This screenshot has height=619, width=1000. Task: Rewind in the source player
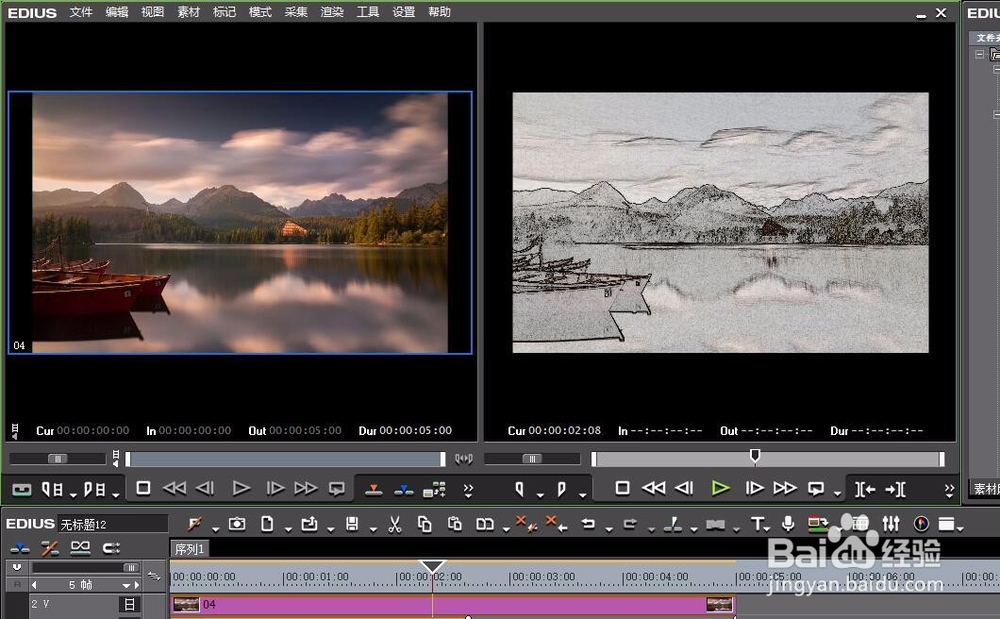point(174,488)
